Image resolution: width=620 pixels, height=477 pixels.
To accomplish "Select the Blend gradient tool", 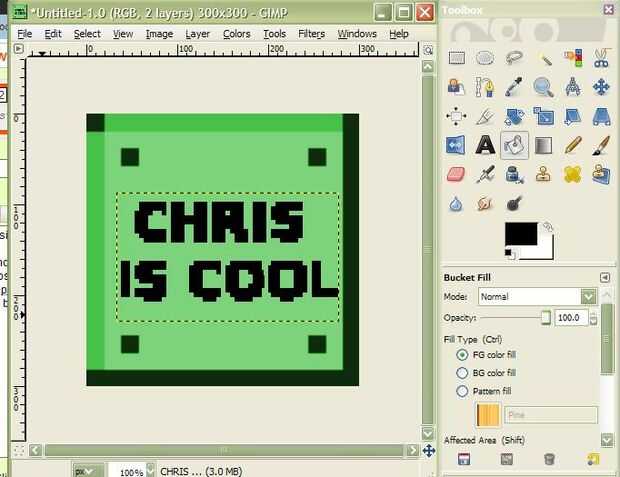I will pos(544,146).
